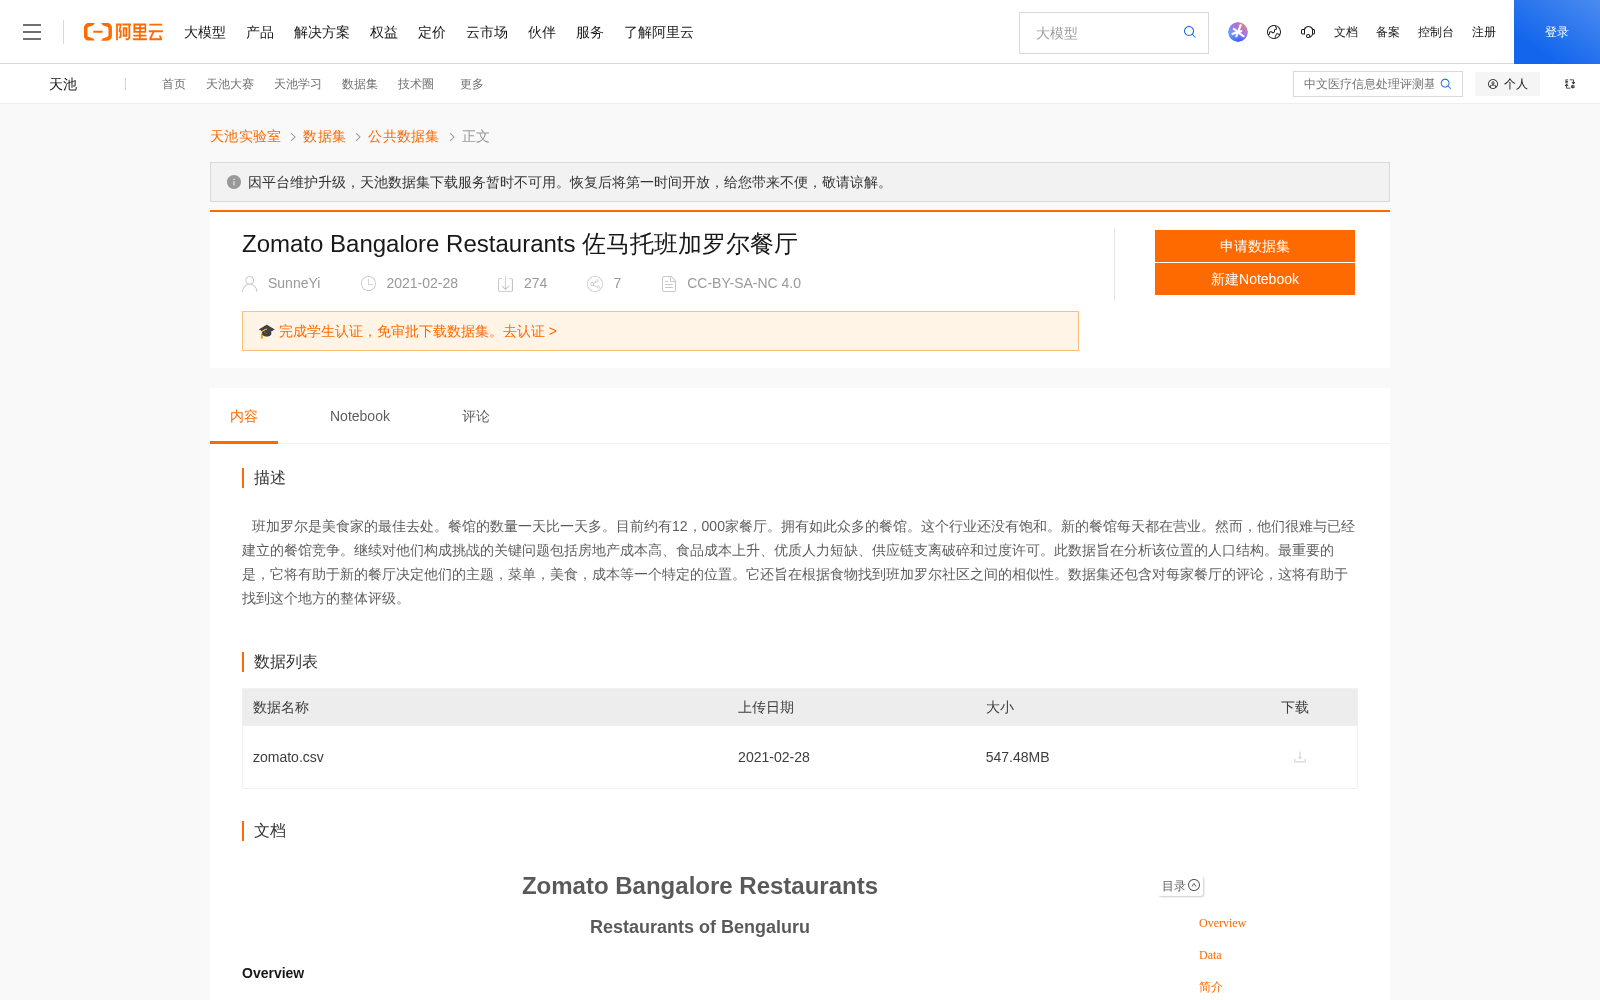Image resolution: width=1600 pixels, height=1000 pixels.
Task: Go to 控制台 console
Action: pyautogui.click(x=1436, y=32)
